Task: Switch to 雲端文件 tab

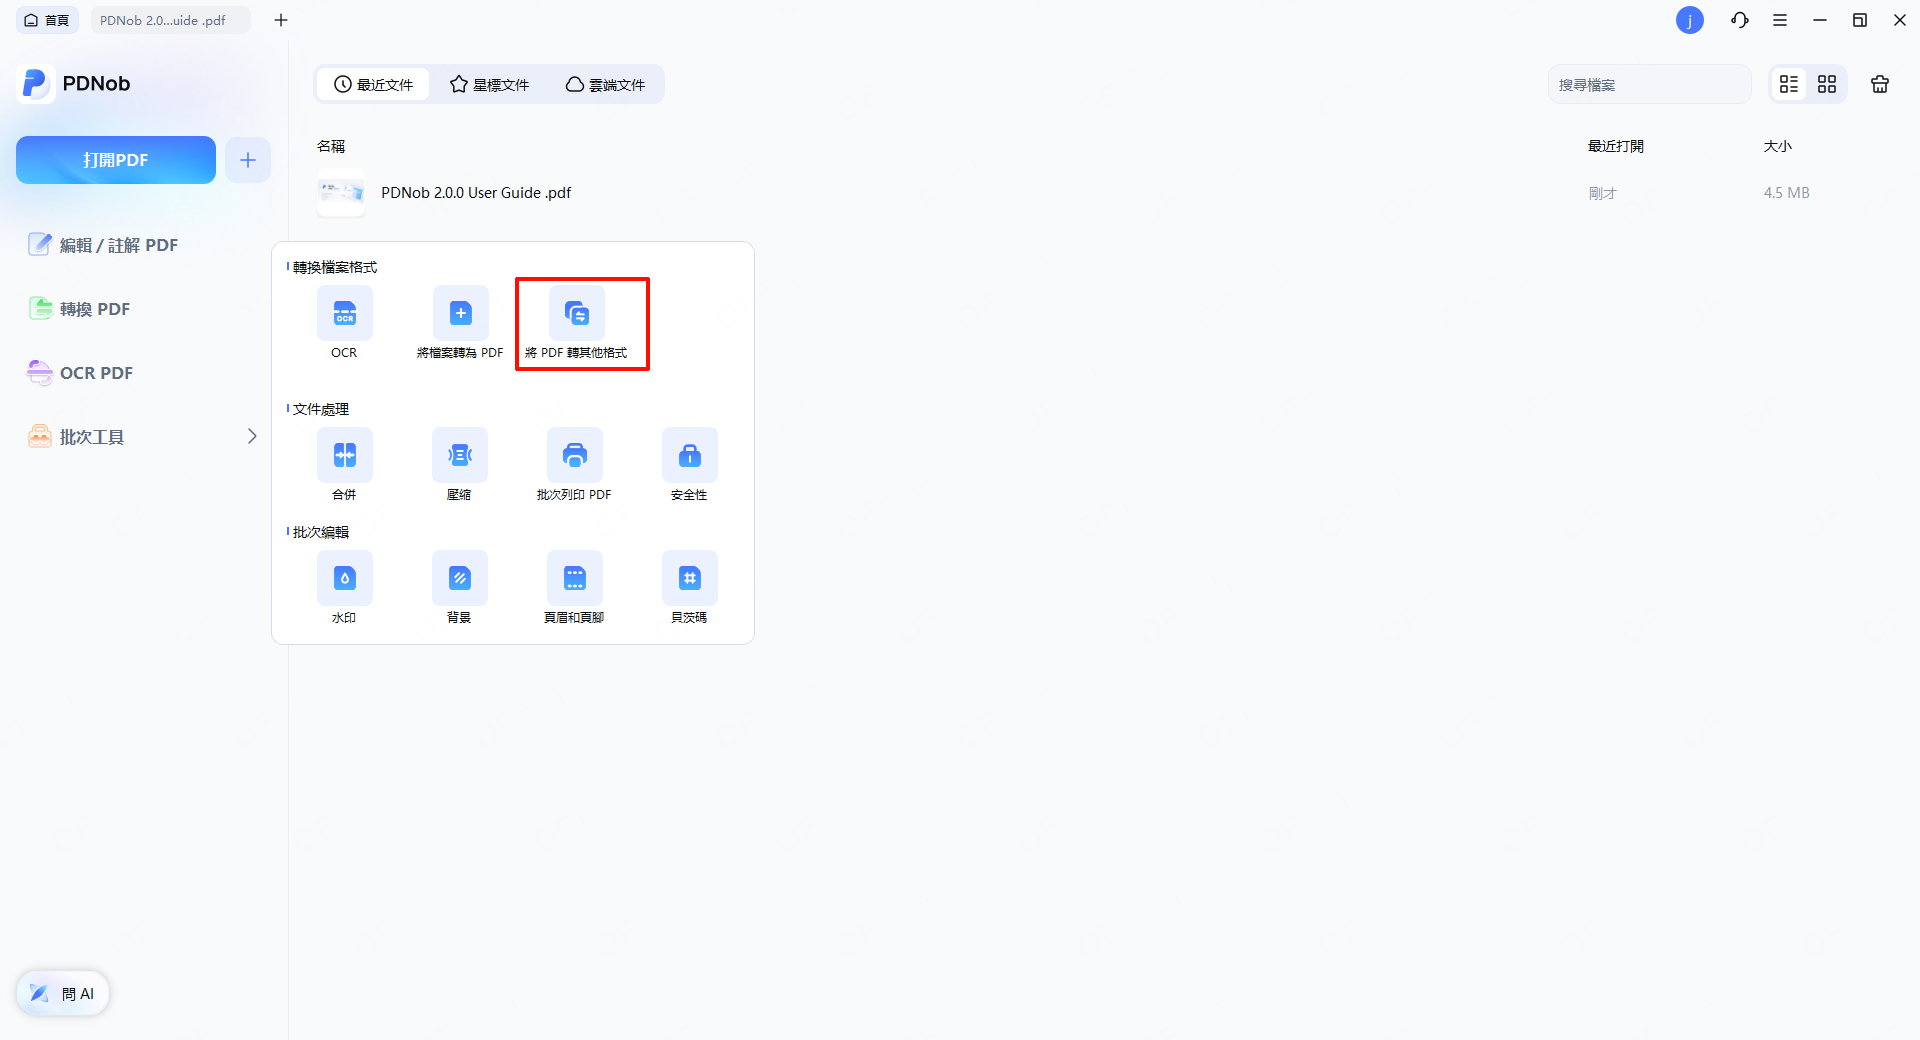Action: coord(605,85)
